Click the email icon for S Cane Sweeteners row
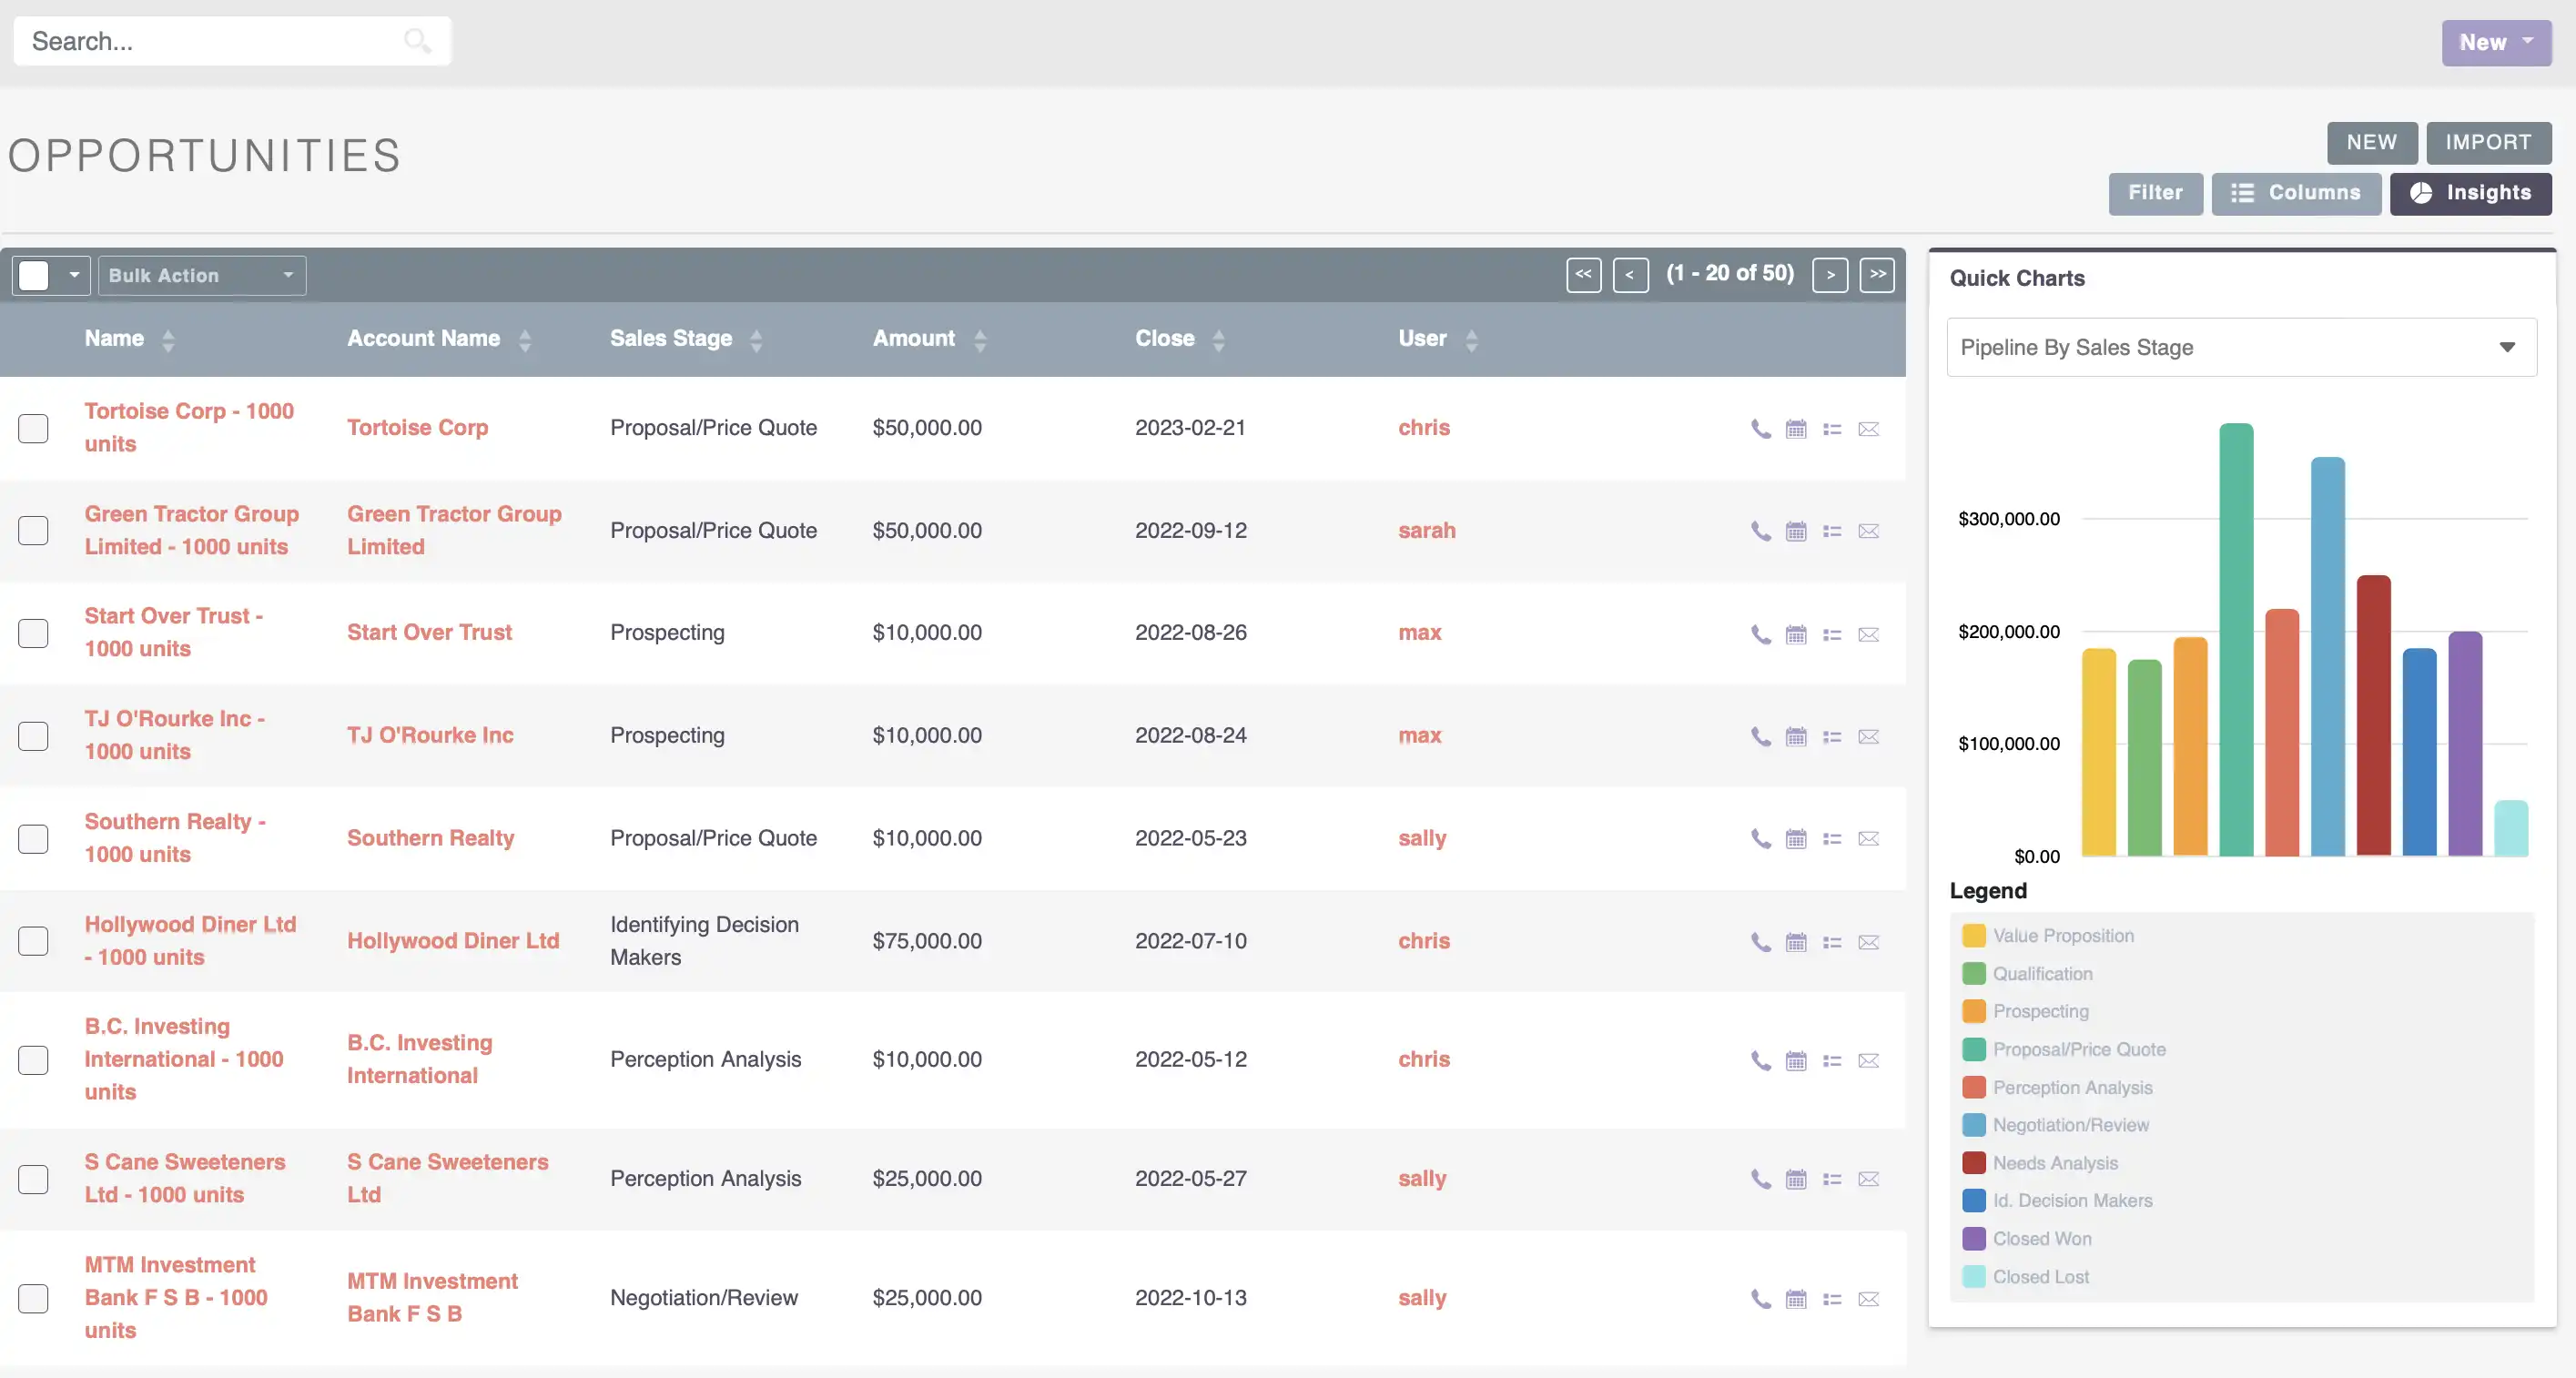The width and height of the screenshot is (2576, 1378). (x=1867, y=1179)
